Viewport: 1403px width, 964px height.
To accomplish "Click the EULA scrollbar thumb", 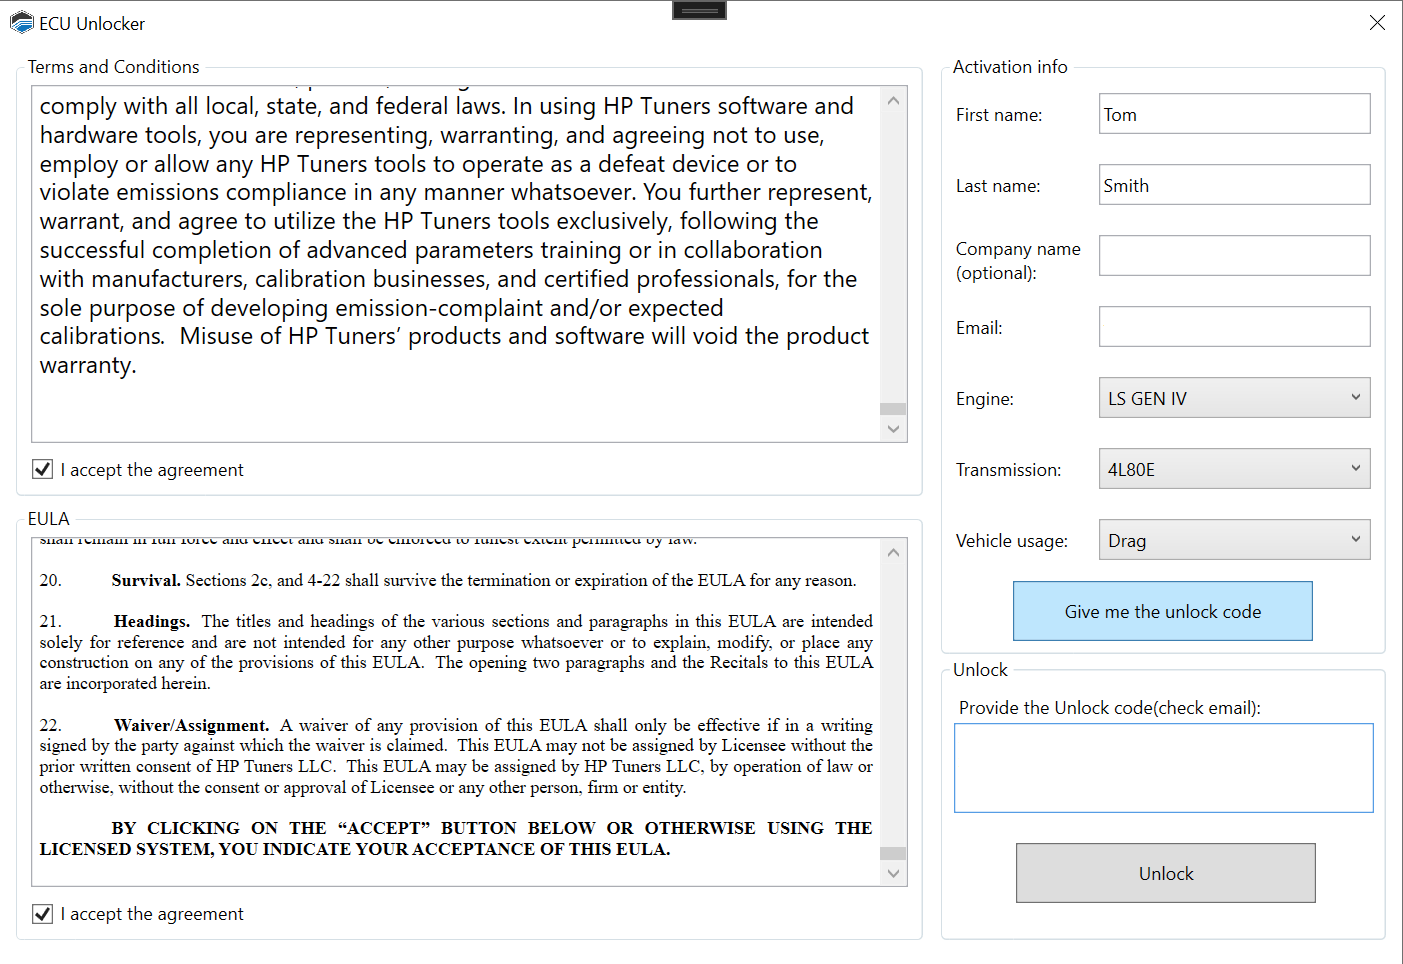I will (x=893, y=853).
